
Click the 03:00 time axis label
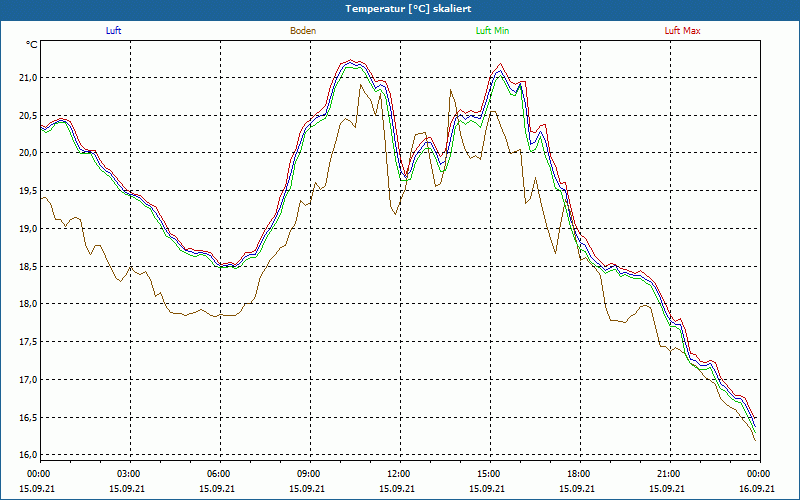(129, 474)
